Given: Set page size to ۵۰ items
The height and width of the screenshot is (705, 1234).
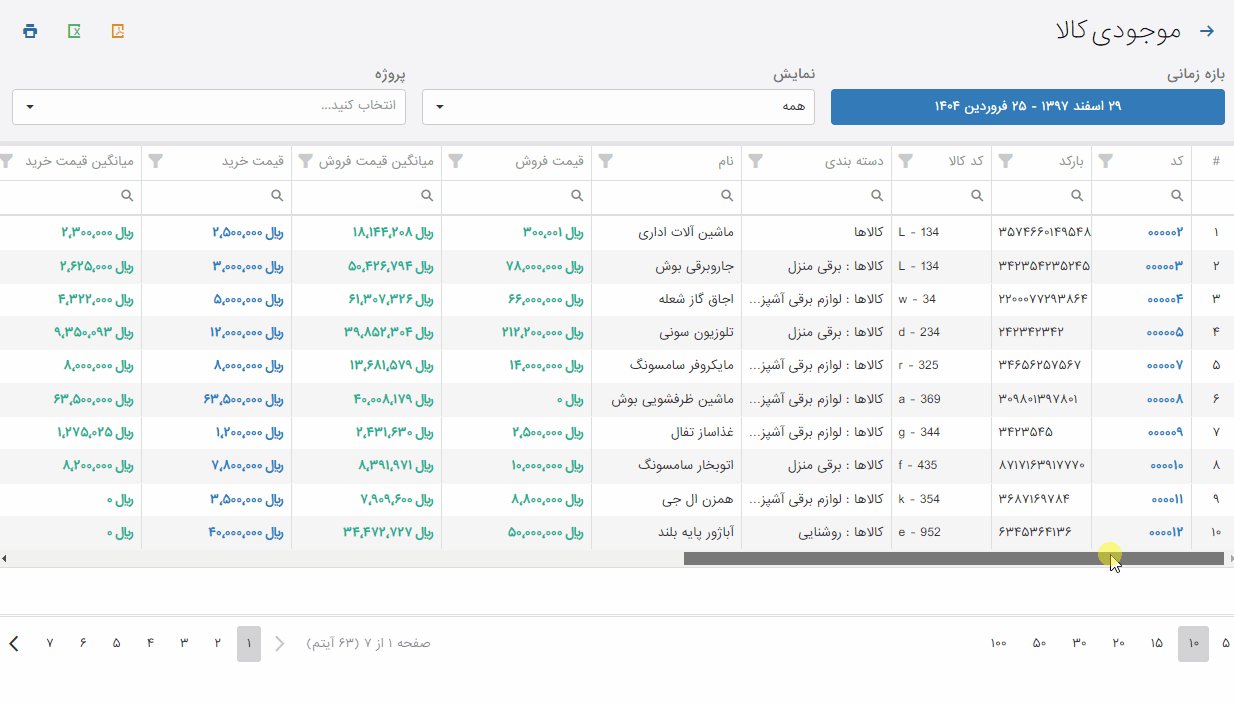Looking at the screenshot, I should pyautogui.click(x=1039, y=643).
